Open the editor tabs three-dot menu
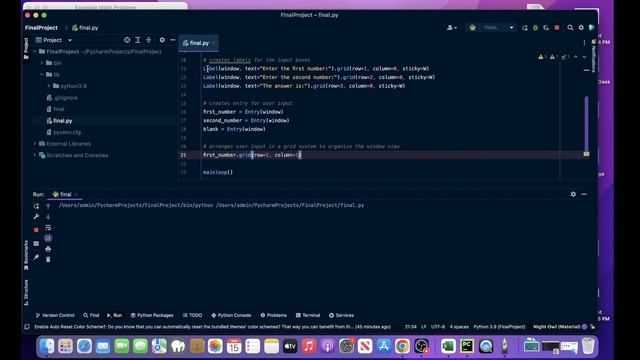The height and width of the screenshot is (360, 640). point(584,43)
